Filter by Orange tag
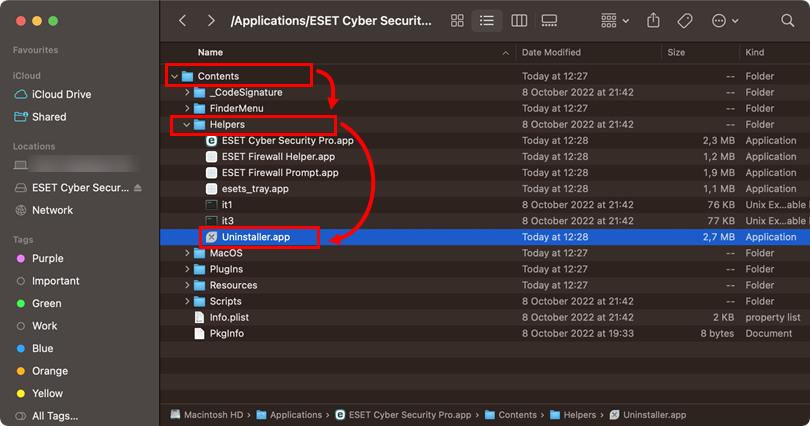This screenshot has width=810, height=426. point(42,371)
